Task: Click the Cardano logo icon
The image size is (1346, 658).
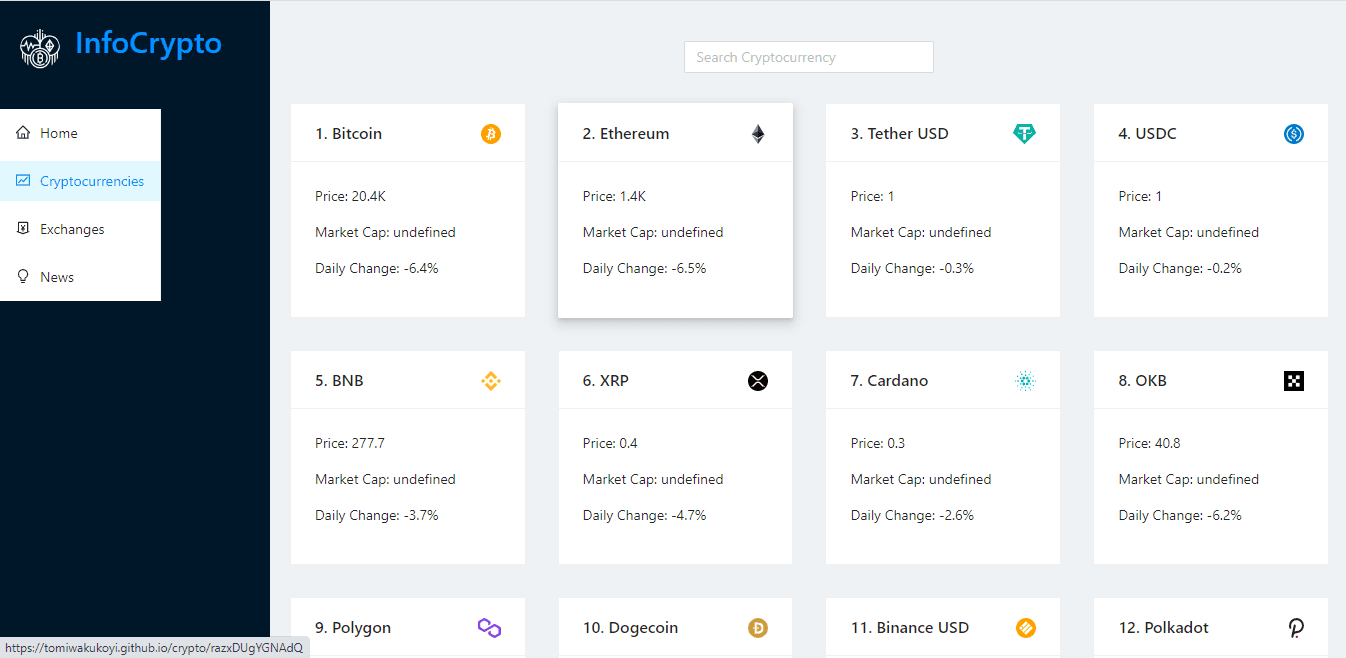Action: click(1025, 381)
